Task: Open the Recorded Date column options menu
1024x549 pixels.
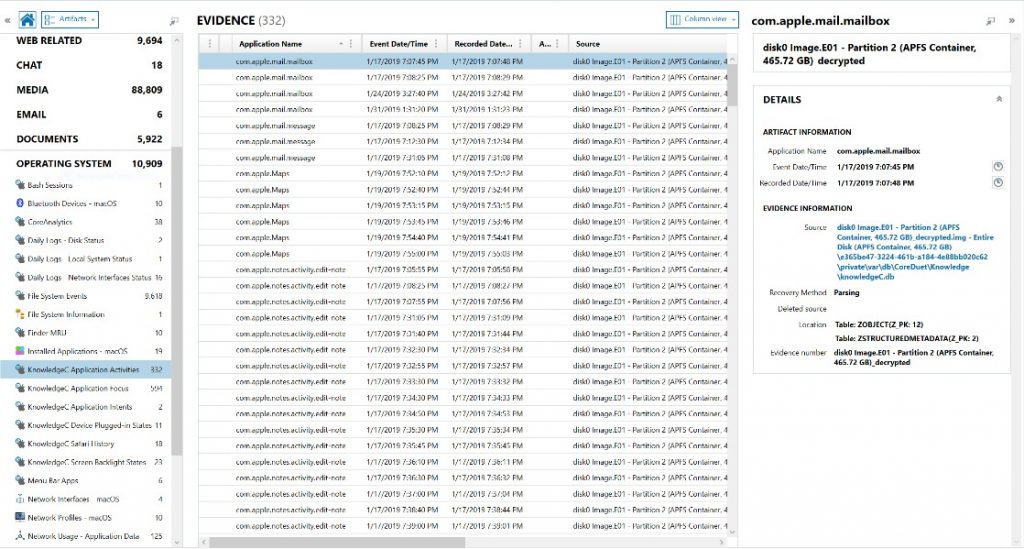Action: 520,44
